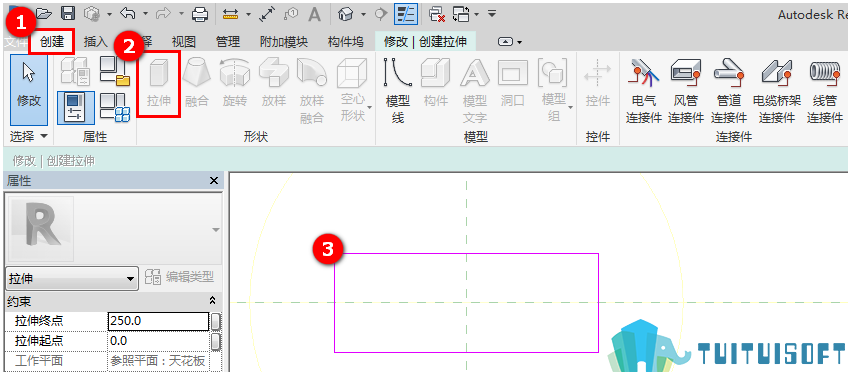The image size is (852, 375).
Task: Open the type selector arrow beside the thumbnail
Action: [216, 230]
